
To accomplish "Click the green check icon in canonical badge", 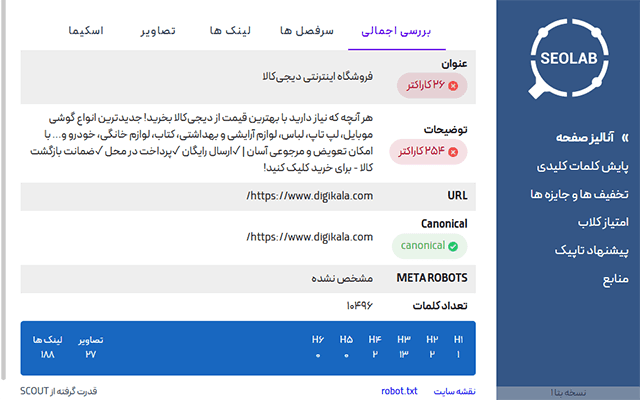I will (453, 246).
